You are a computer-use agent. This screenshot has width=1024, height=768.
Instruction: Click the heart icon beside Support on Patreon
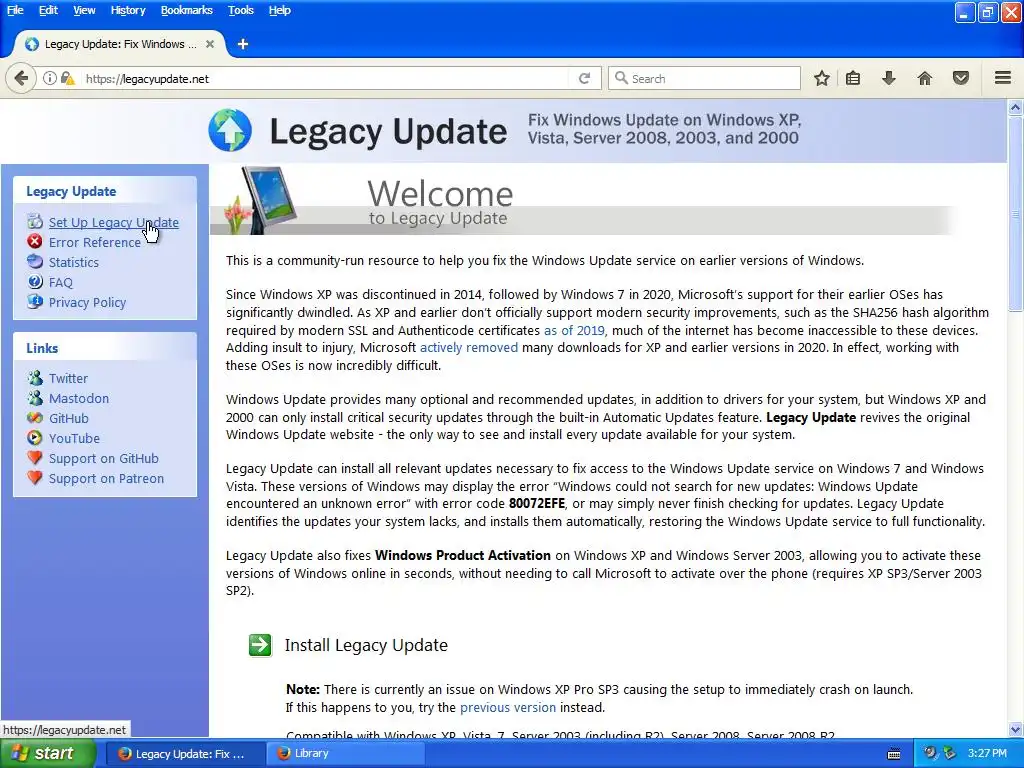click(35, 478)
